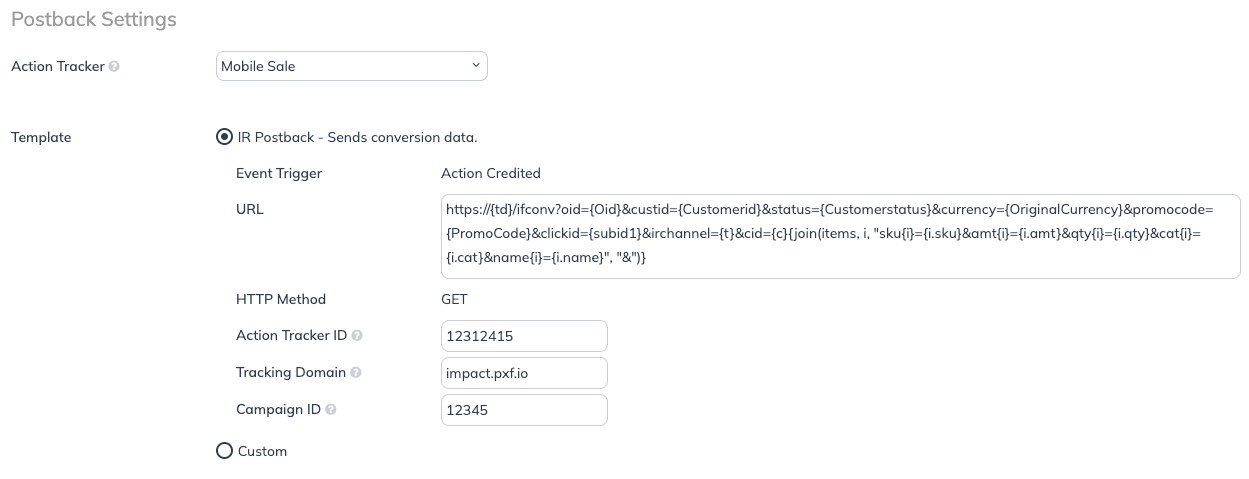Select the IR Postback radio button
1249x479 pixels.
225,137
